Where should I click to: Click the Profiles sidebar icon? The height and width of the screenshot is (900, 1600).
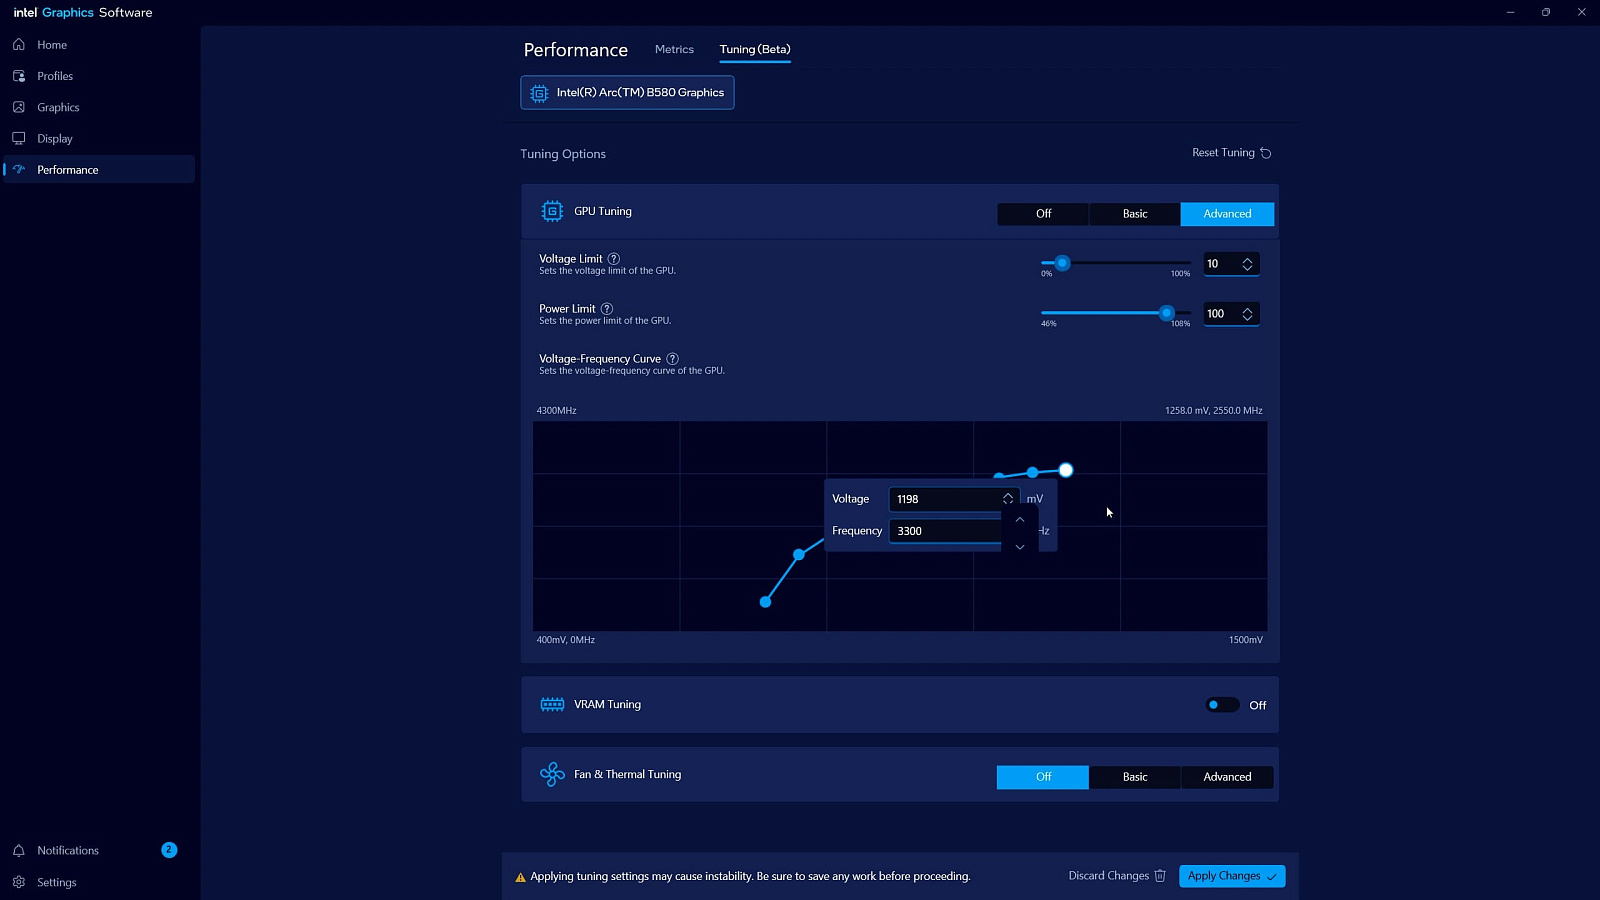tap(19, 76)
